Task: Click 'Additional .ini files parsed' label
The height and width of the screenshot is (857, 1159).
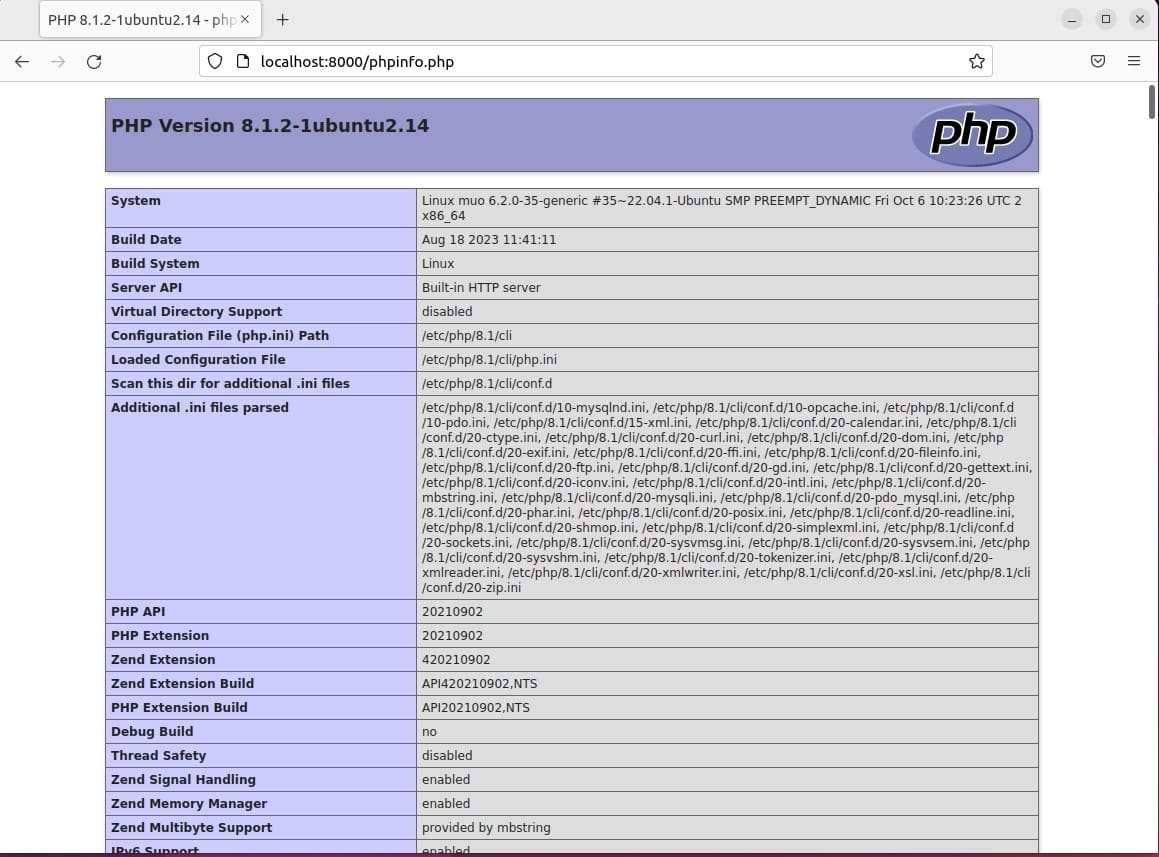Action: [200, 407]
